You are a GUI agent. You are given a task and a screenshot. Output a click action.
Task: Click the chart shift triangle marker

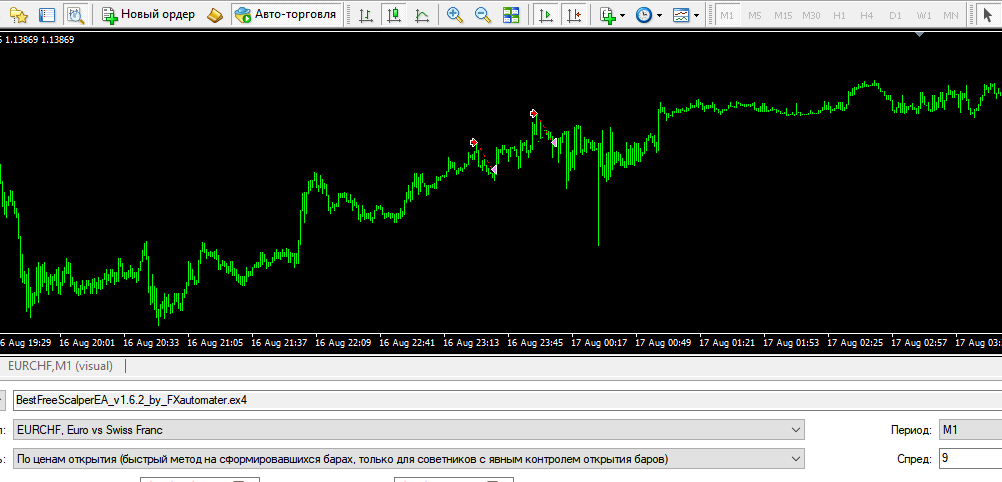pos(920,35)
